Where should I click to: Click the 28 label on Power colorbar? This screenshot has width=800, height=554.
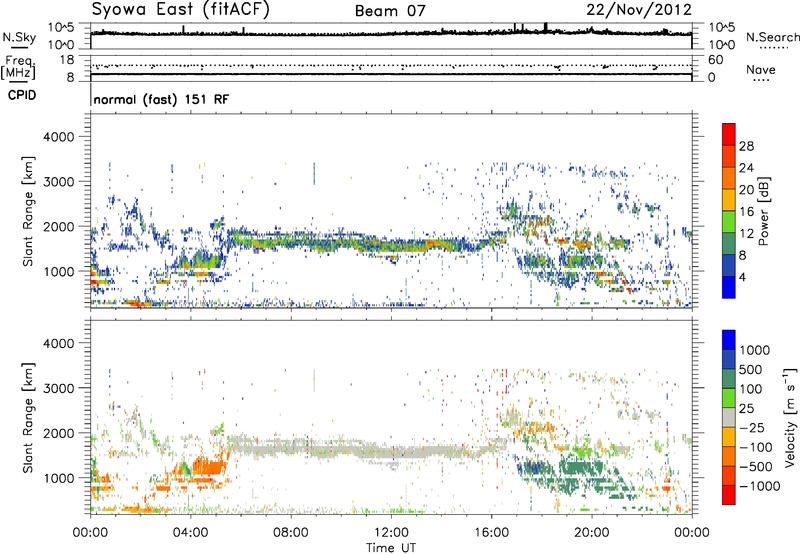pos(746,146)
